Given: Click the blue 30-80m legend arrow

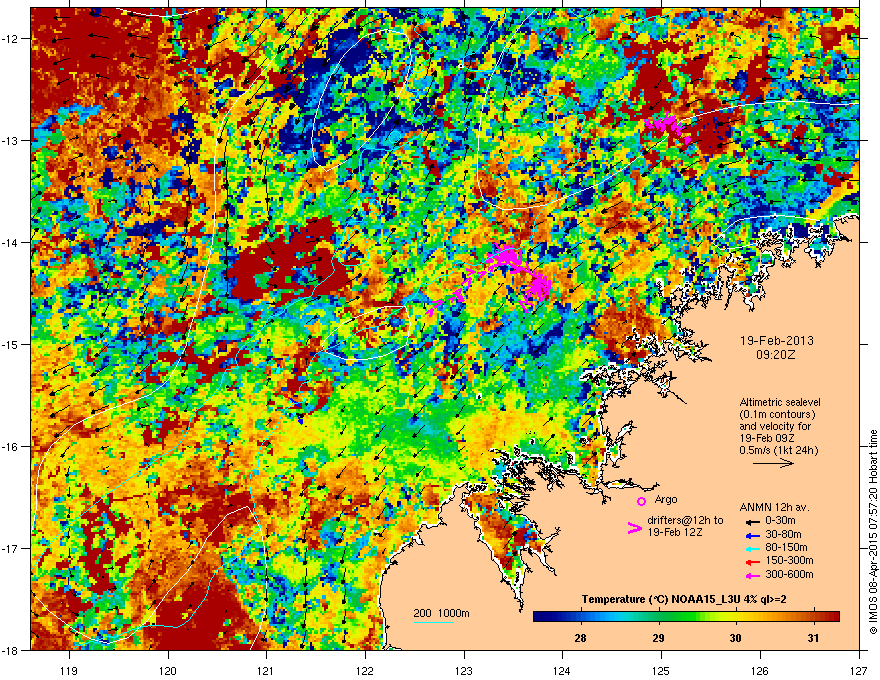Looking at the screenshot, I should [753, 535].
